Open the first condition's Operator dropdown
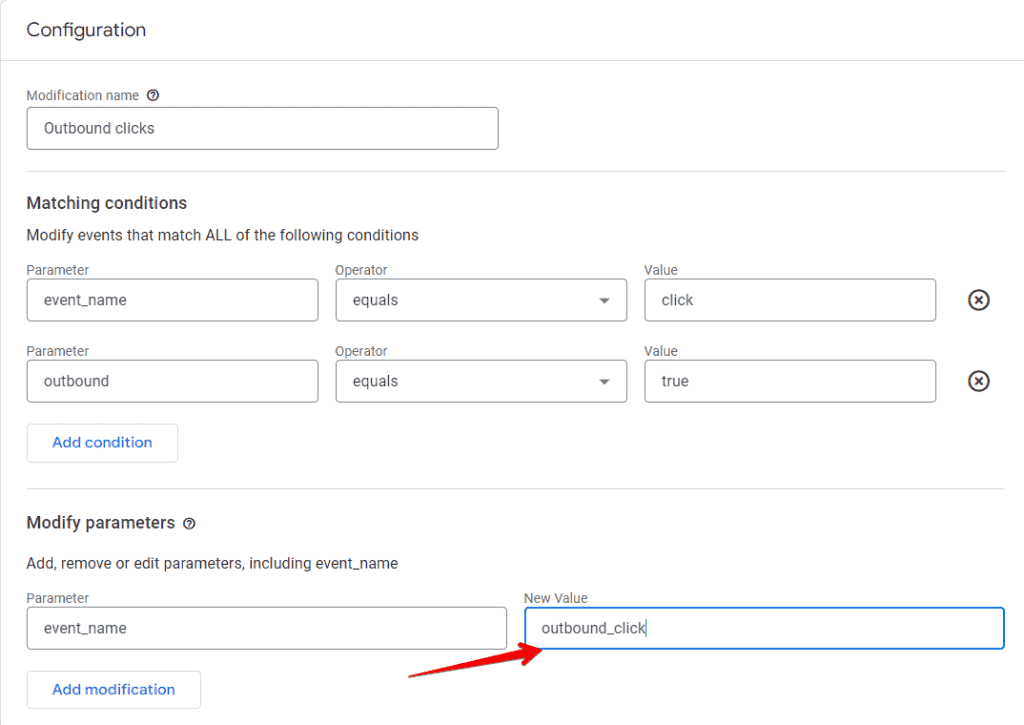 click(480, 300)
